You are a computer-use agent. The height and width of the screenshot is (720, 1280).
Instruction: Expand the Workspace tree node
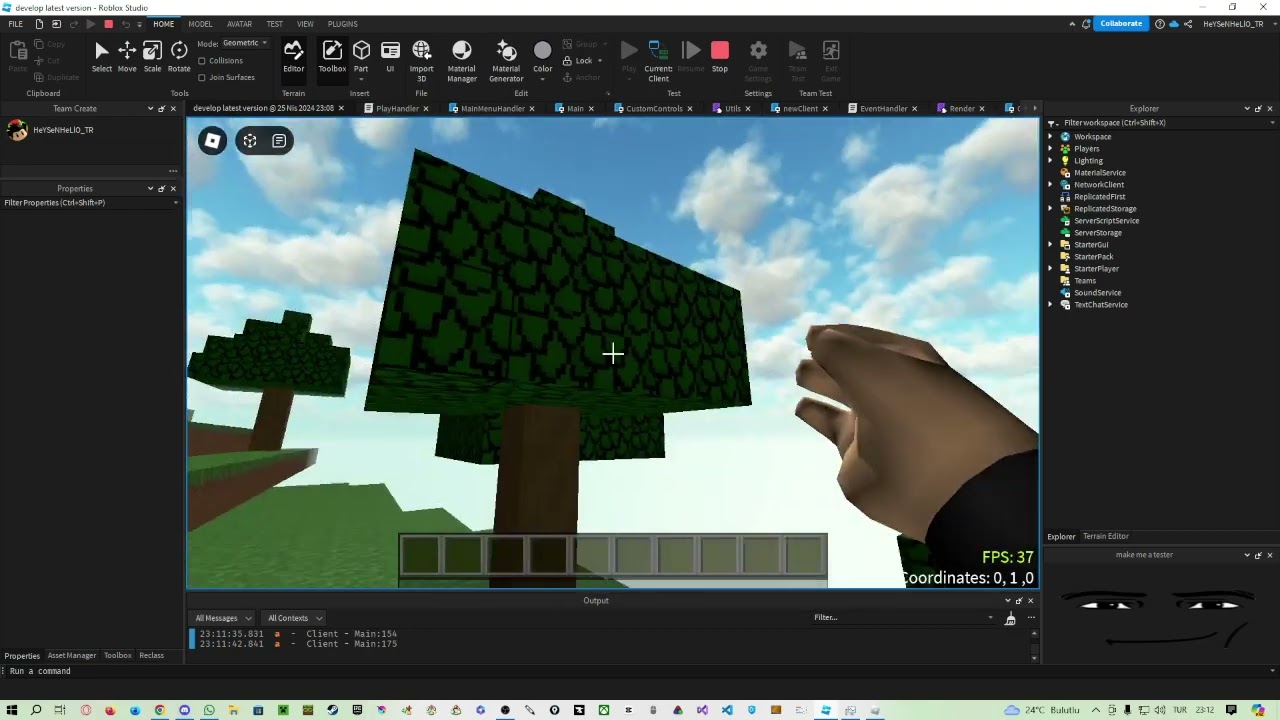pos(1051,137)
